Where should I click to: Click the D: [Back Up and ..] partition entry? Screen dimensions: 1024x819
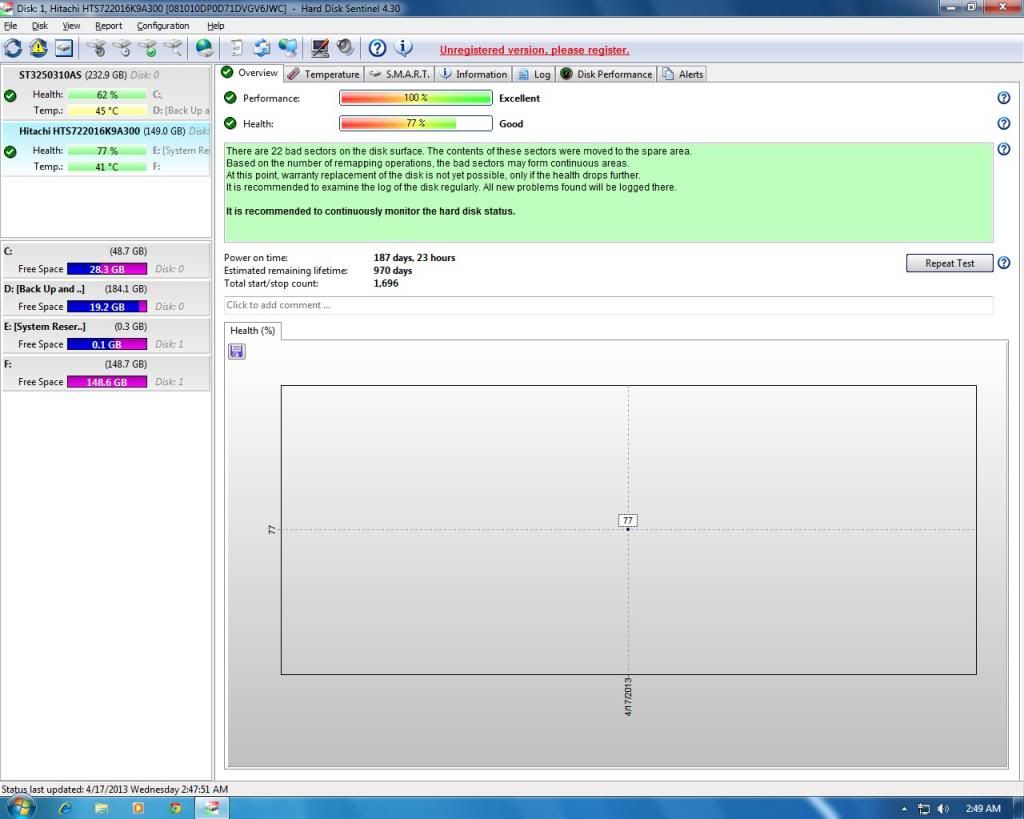click(106, 298)
